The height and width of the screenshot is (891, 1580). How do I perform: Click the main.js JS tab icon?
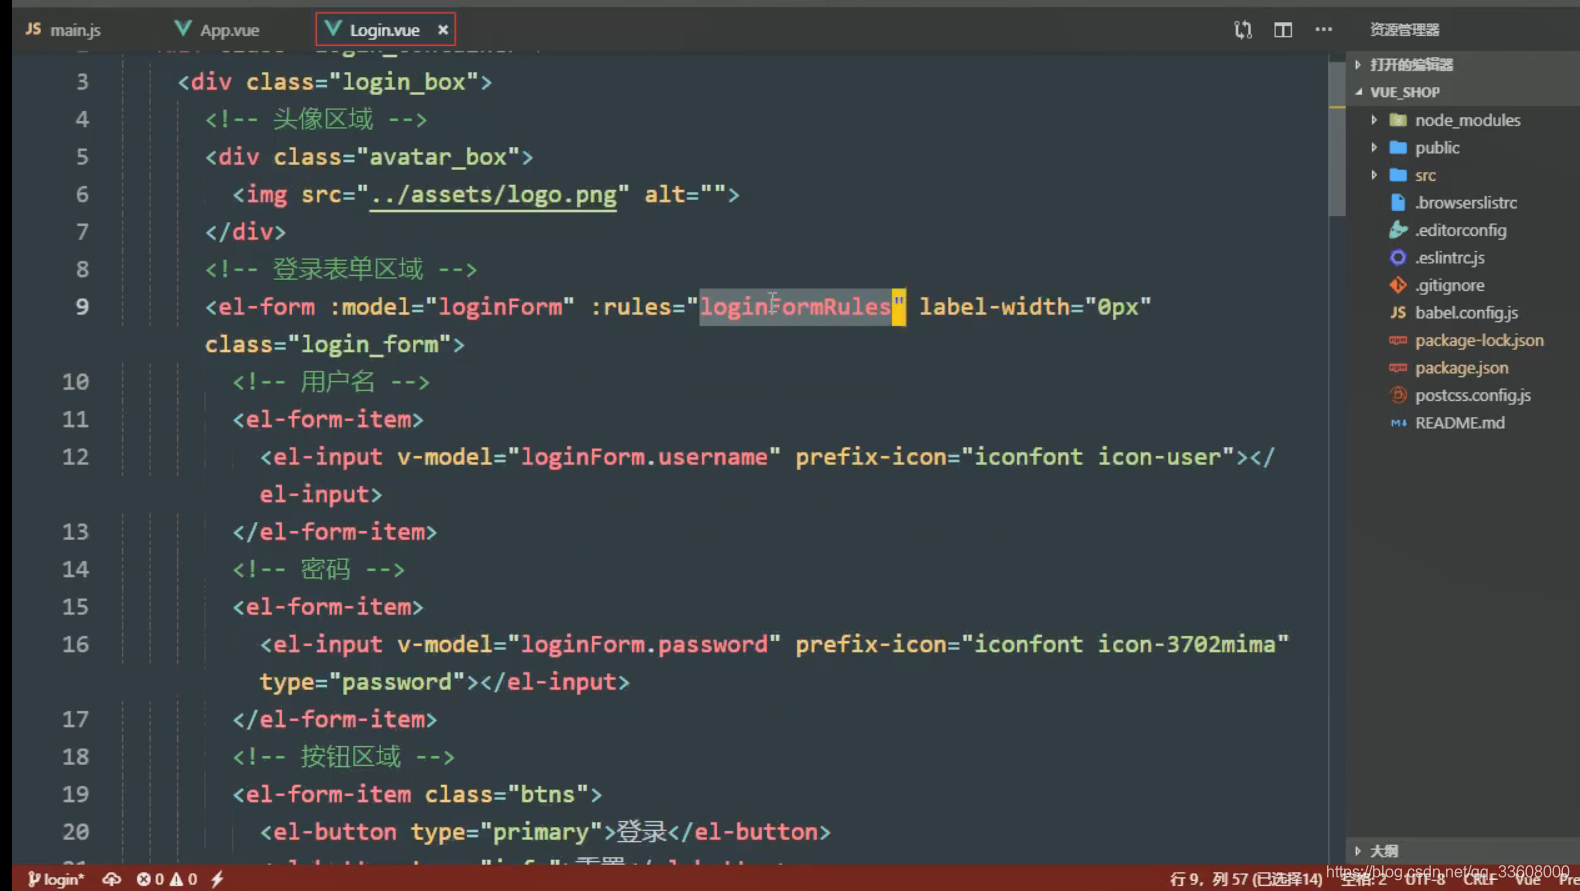pos(33,30)
